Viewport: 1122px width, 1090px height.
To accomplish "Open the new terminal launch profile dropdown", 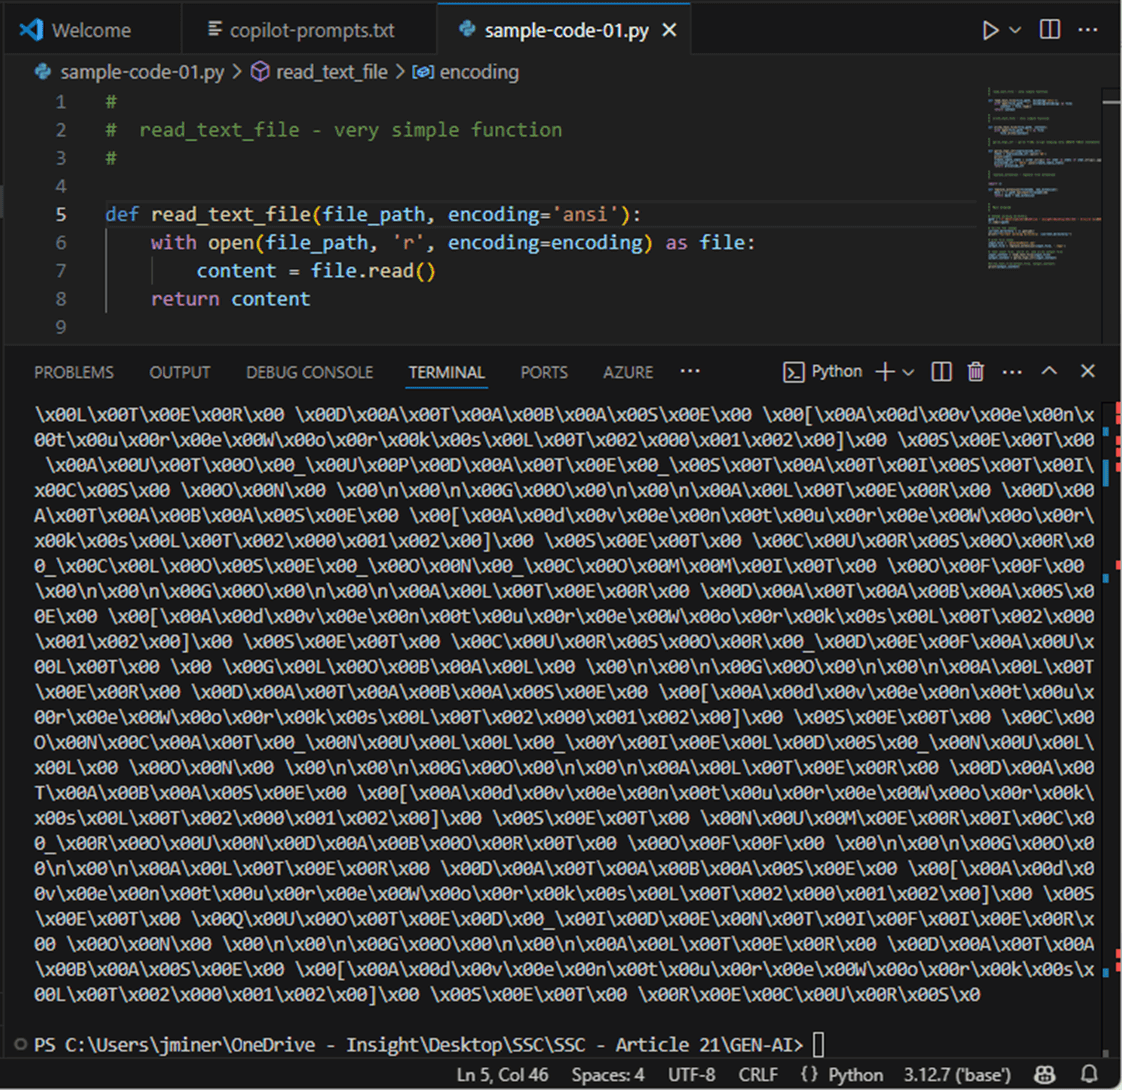I will click(908, 372).
